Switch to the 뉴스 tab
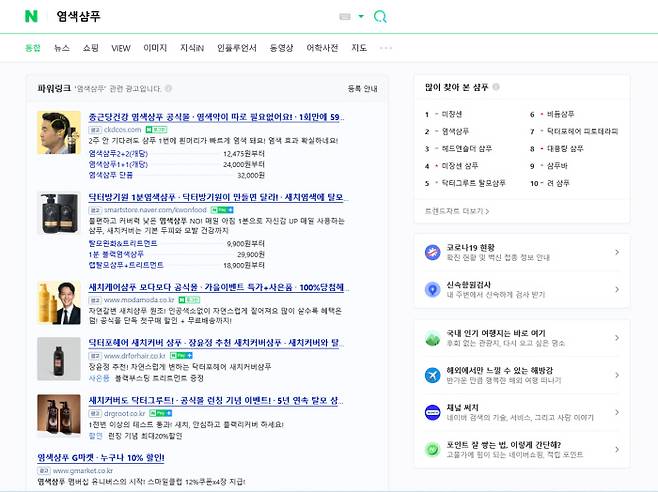This screenshot has height=492, width=658. [x=62, y=48]
